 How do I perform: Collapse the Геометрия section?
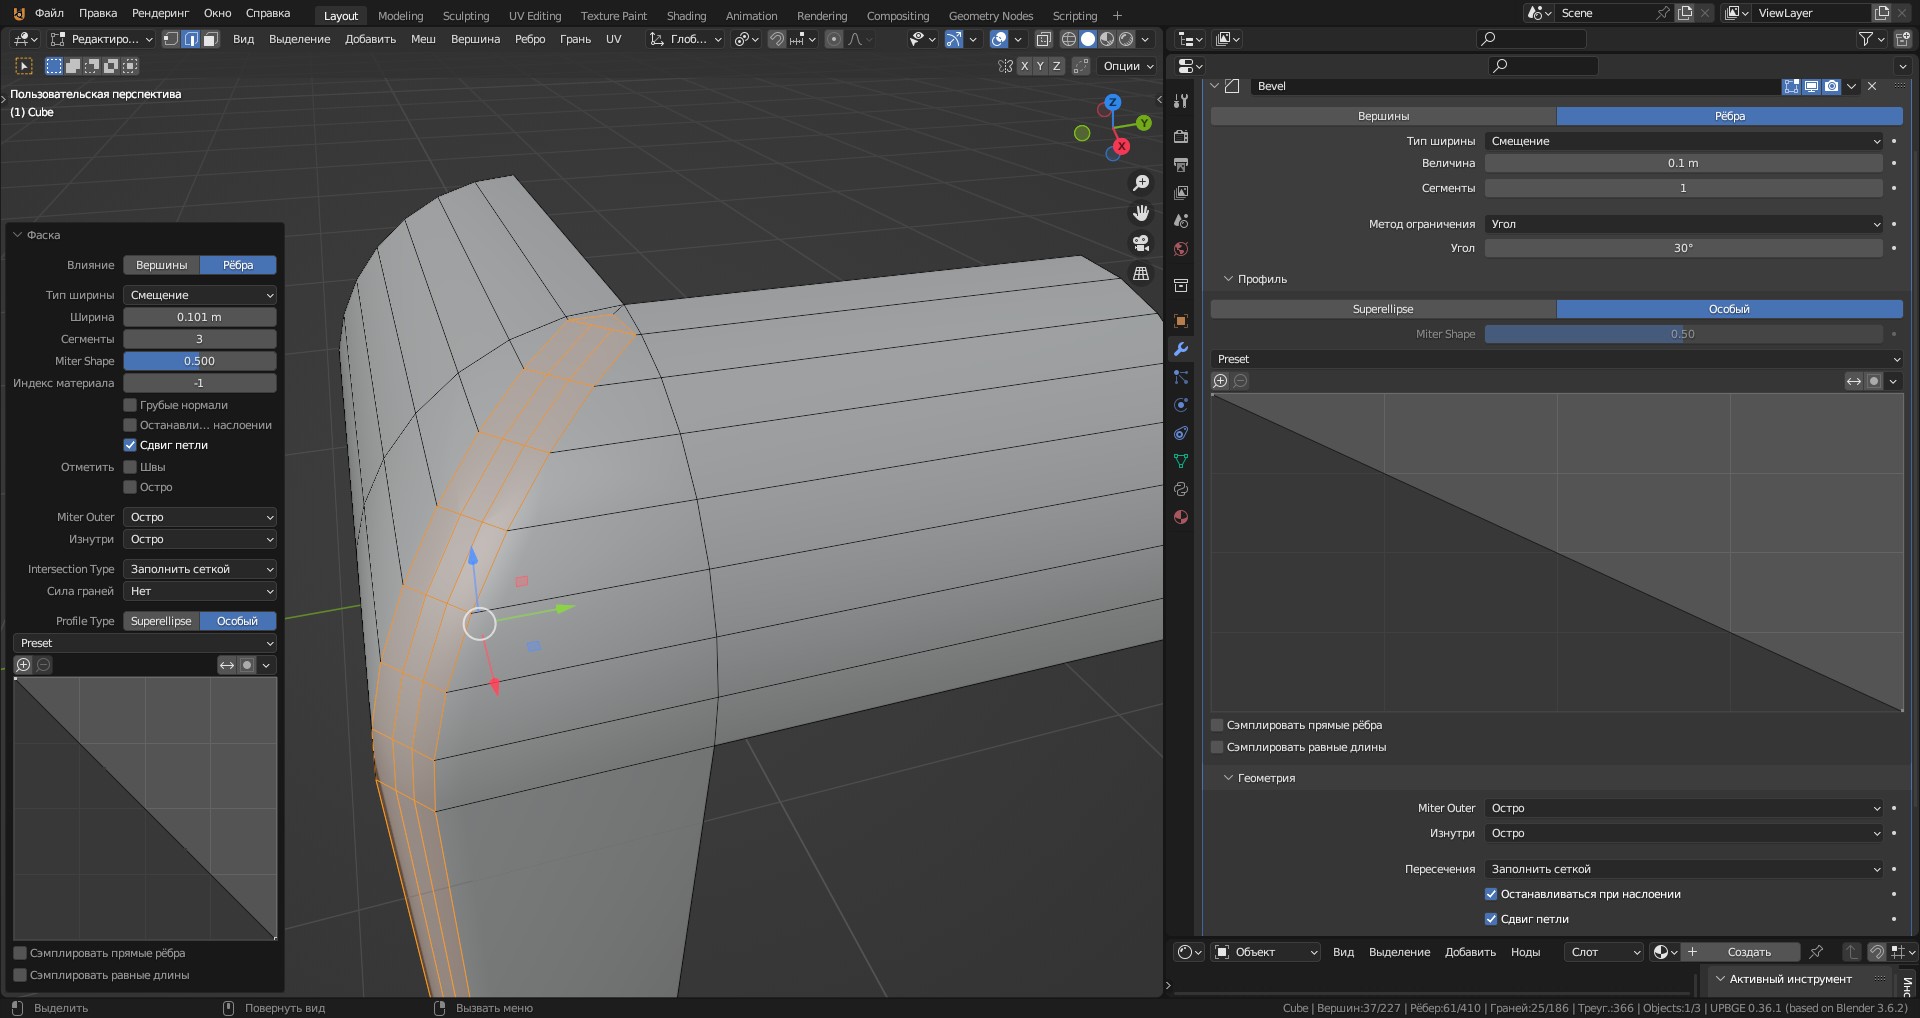(1266, 778)
